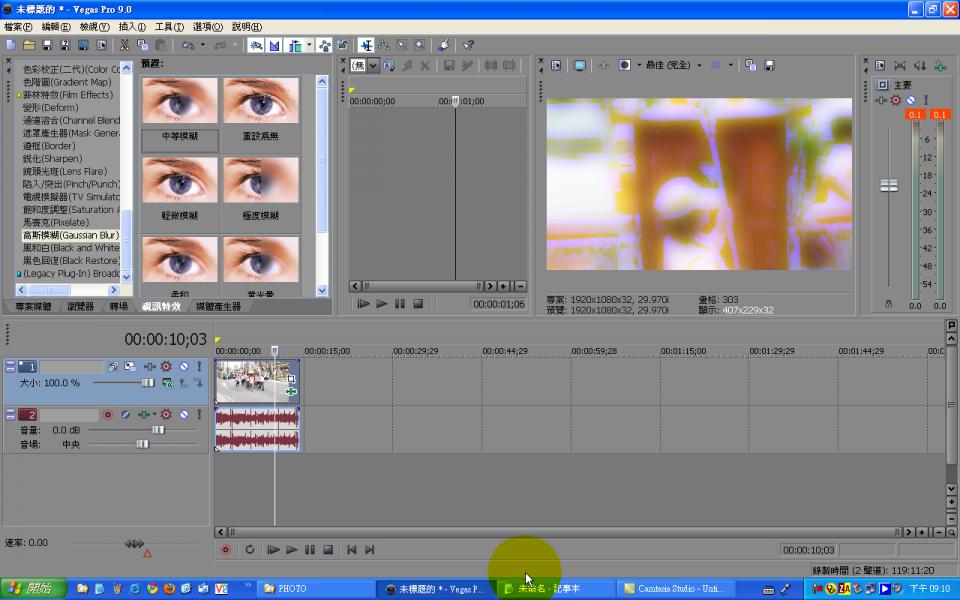Open the 插入 (Insert) menu
The width and height of the screenshot is (960, 600).
click(131, 27)
